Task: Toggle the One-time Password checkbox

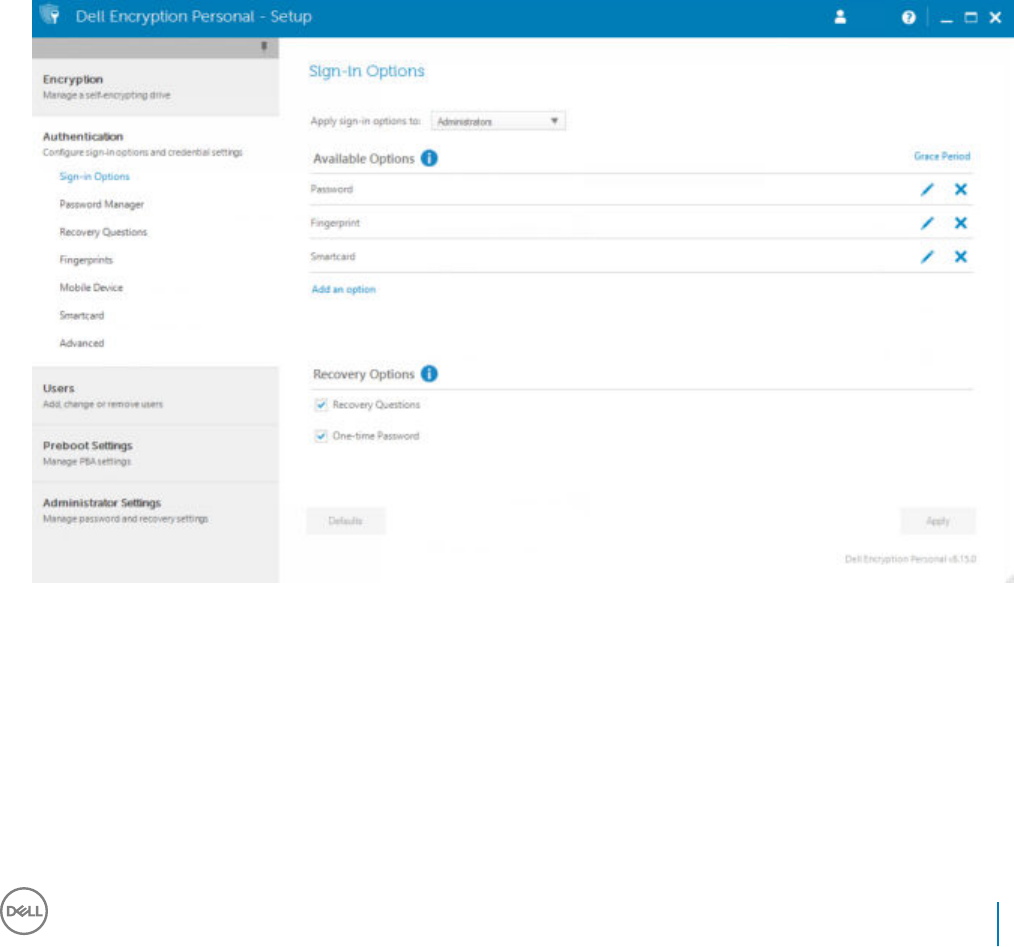Action: click(321, 436)
